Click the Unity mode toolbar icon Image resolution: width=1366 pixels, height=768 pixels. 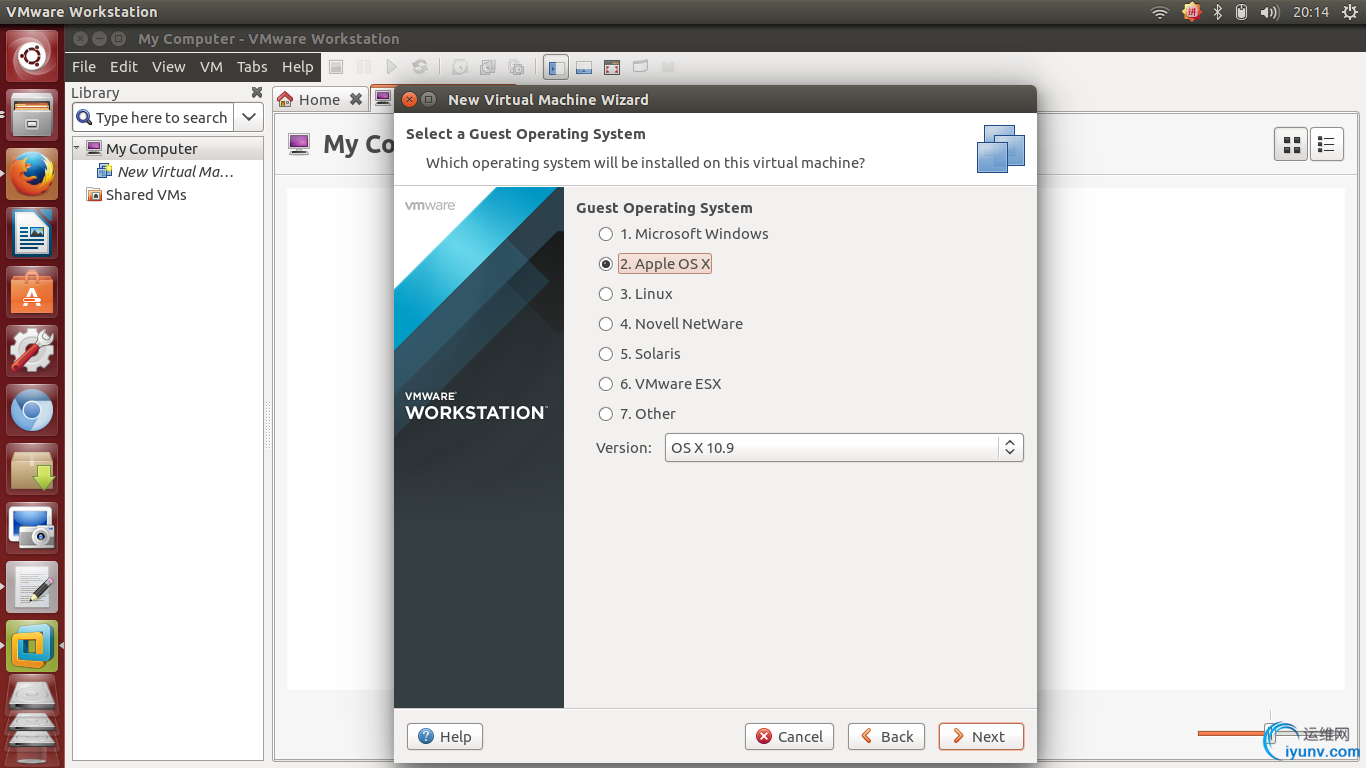640,67
